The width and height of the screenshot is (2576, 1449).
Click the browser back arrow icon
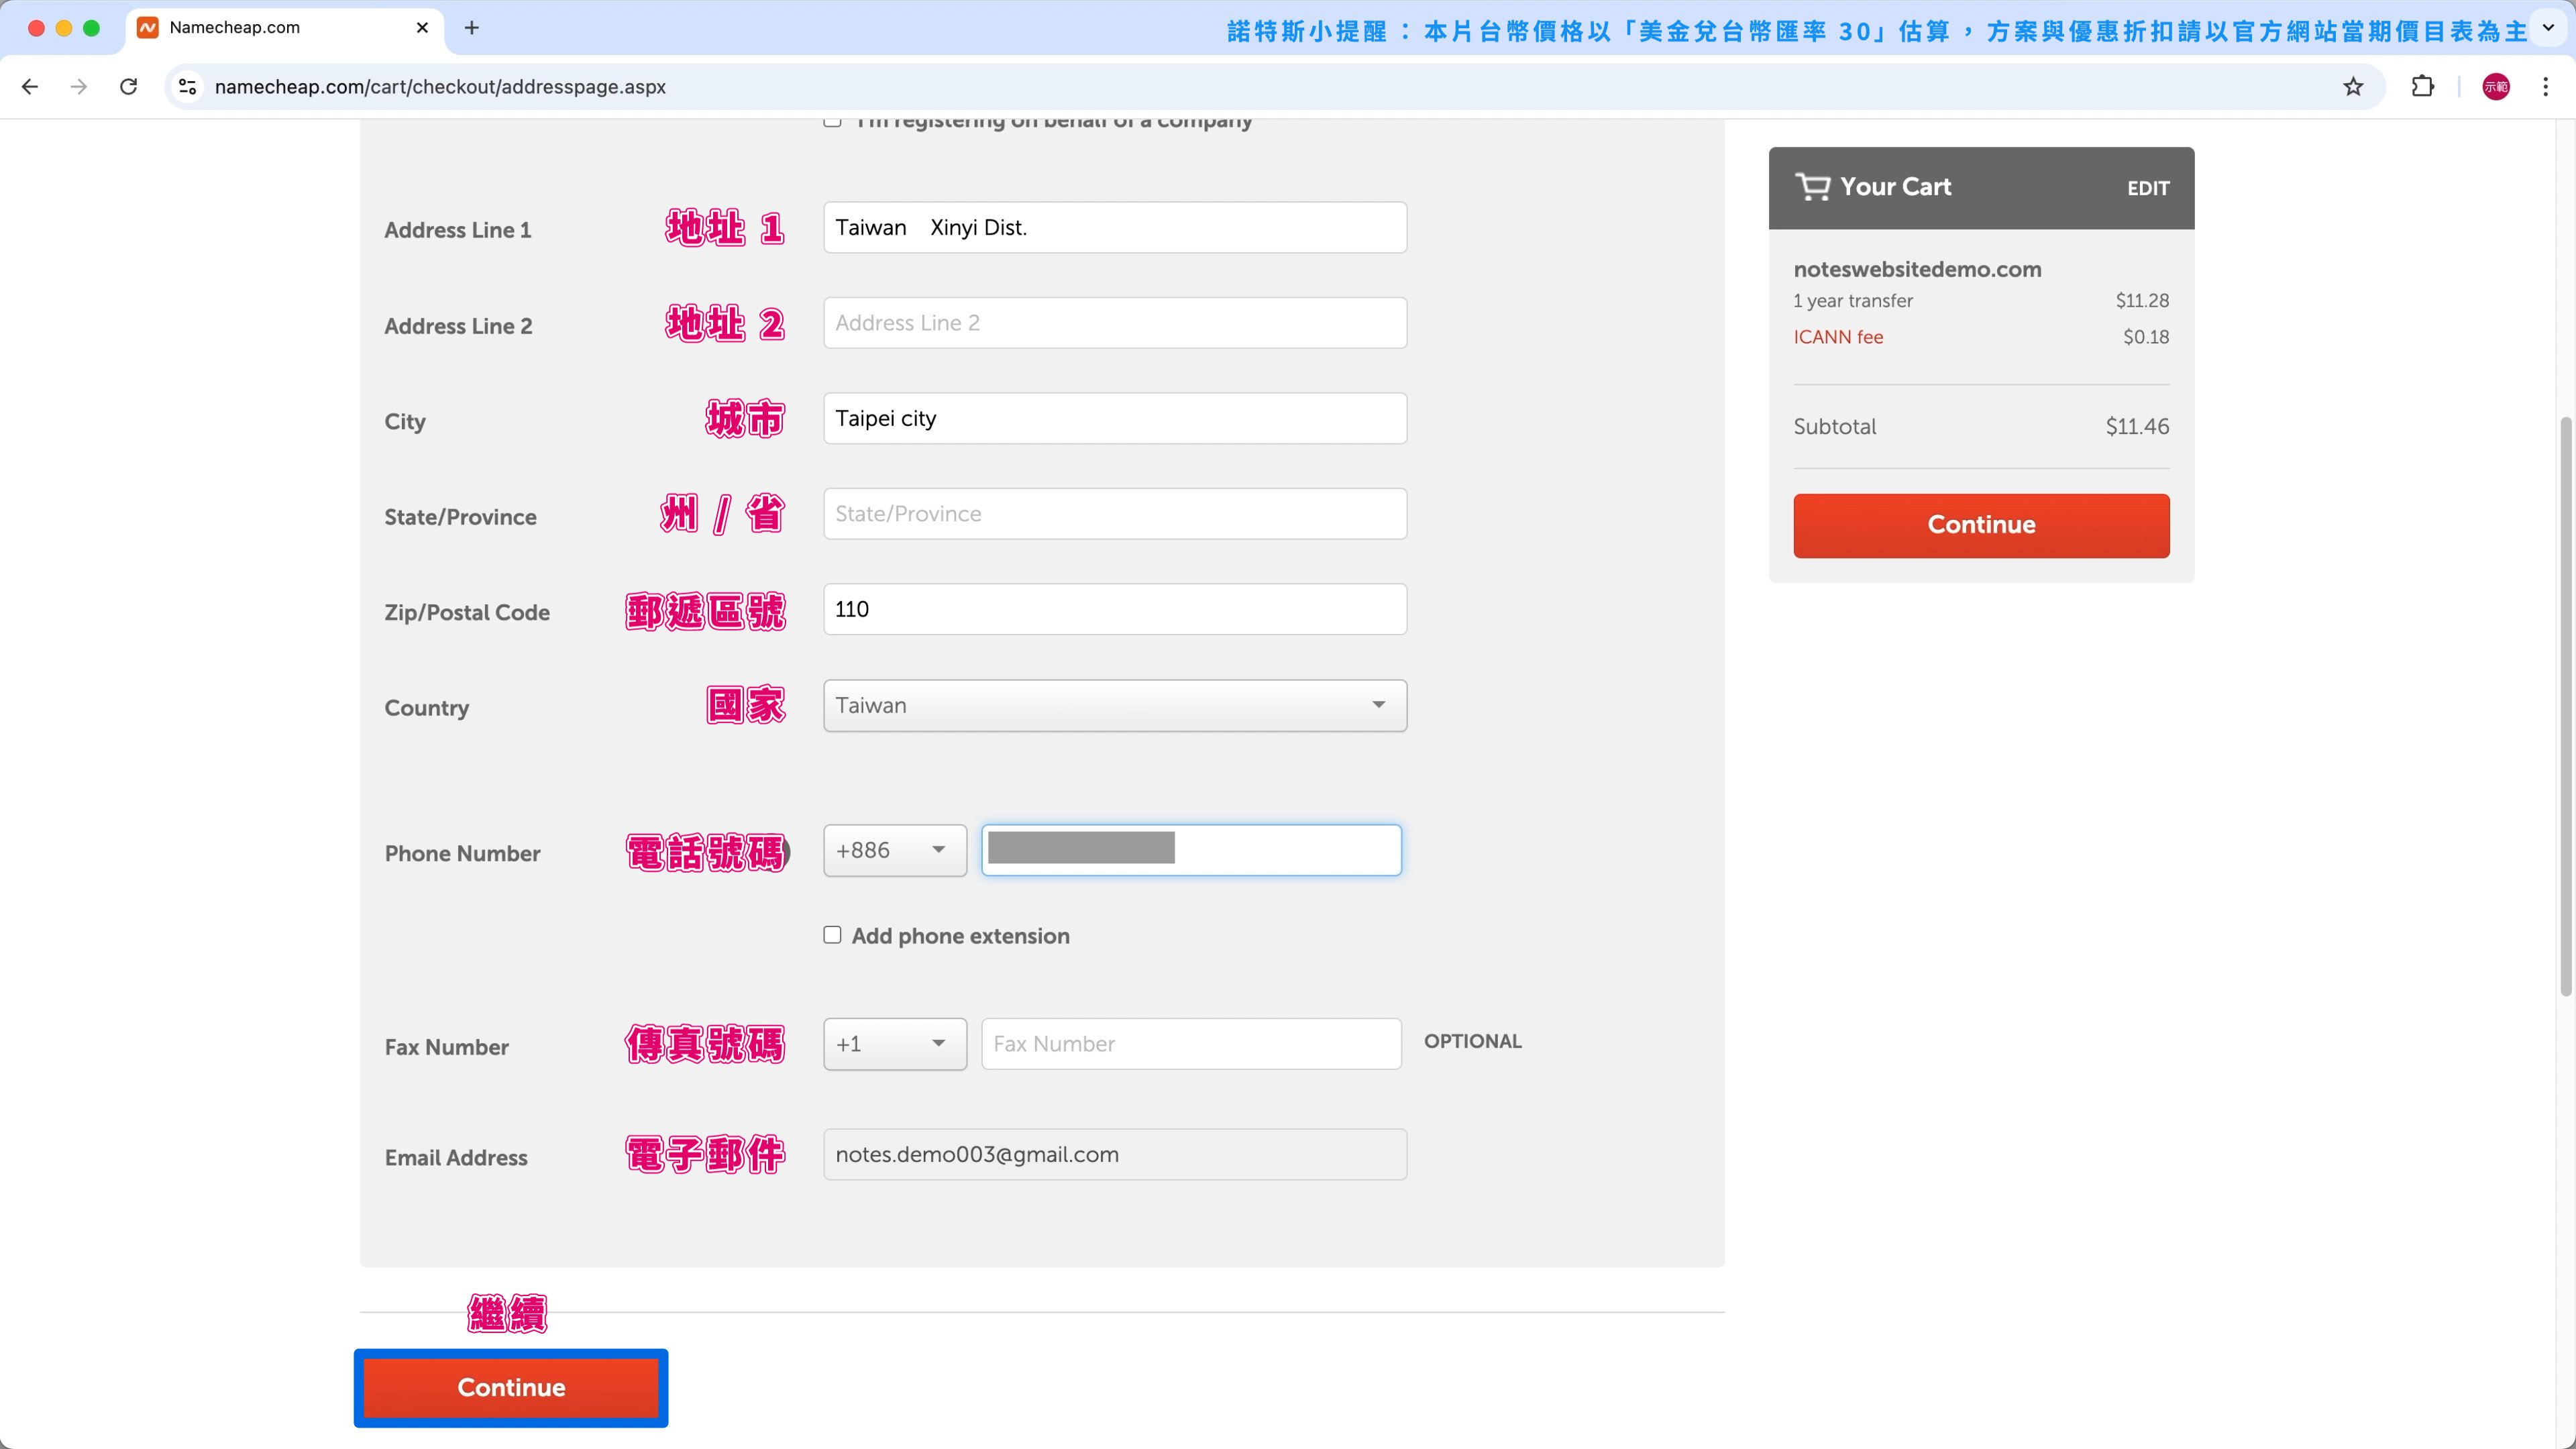pyautogui.click(x=30, y=87)
